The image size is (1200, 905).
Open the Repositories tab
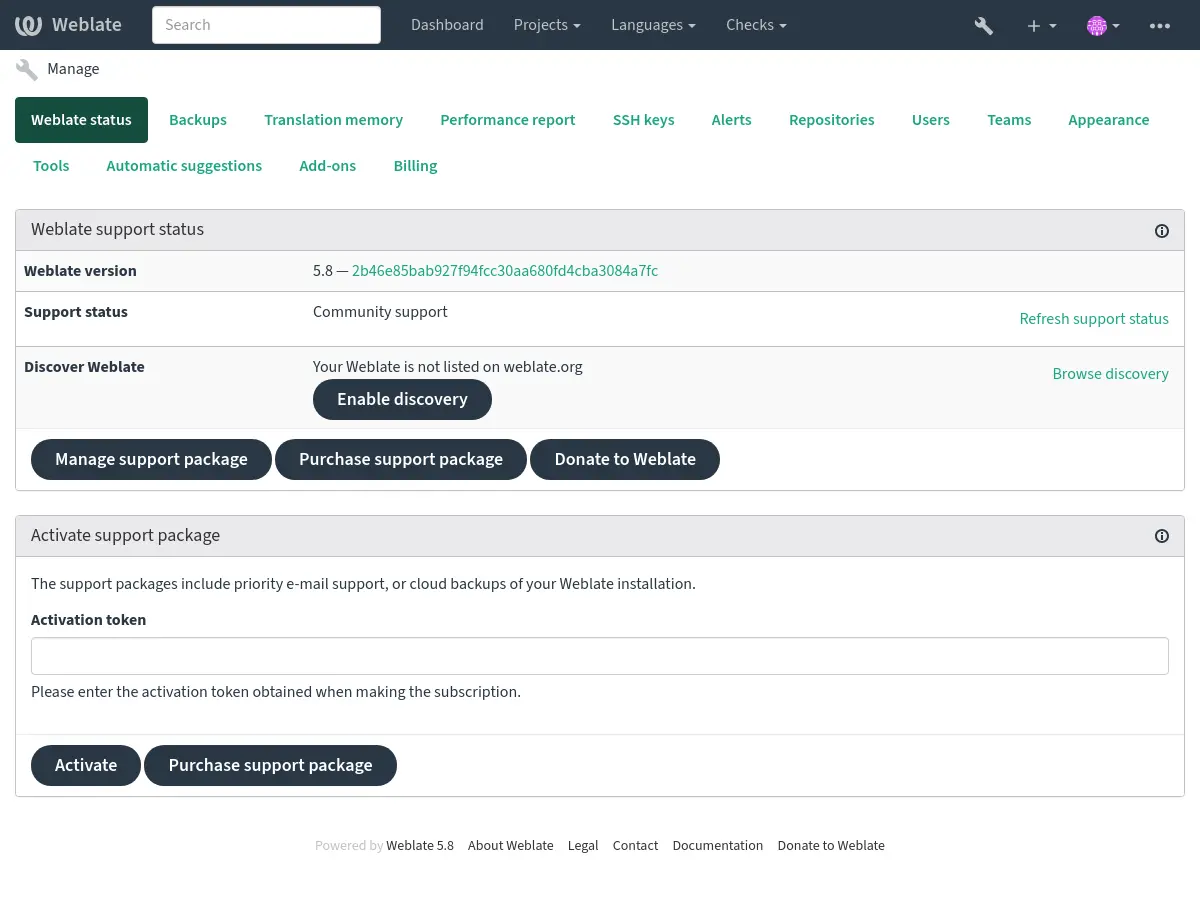tap(831, 120)
